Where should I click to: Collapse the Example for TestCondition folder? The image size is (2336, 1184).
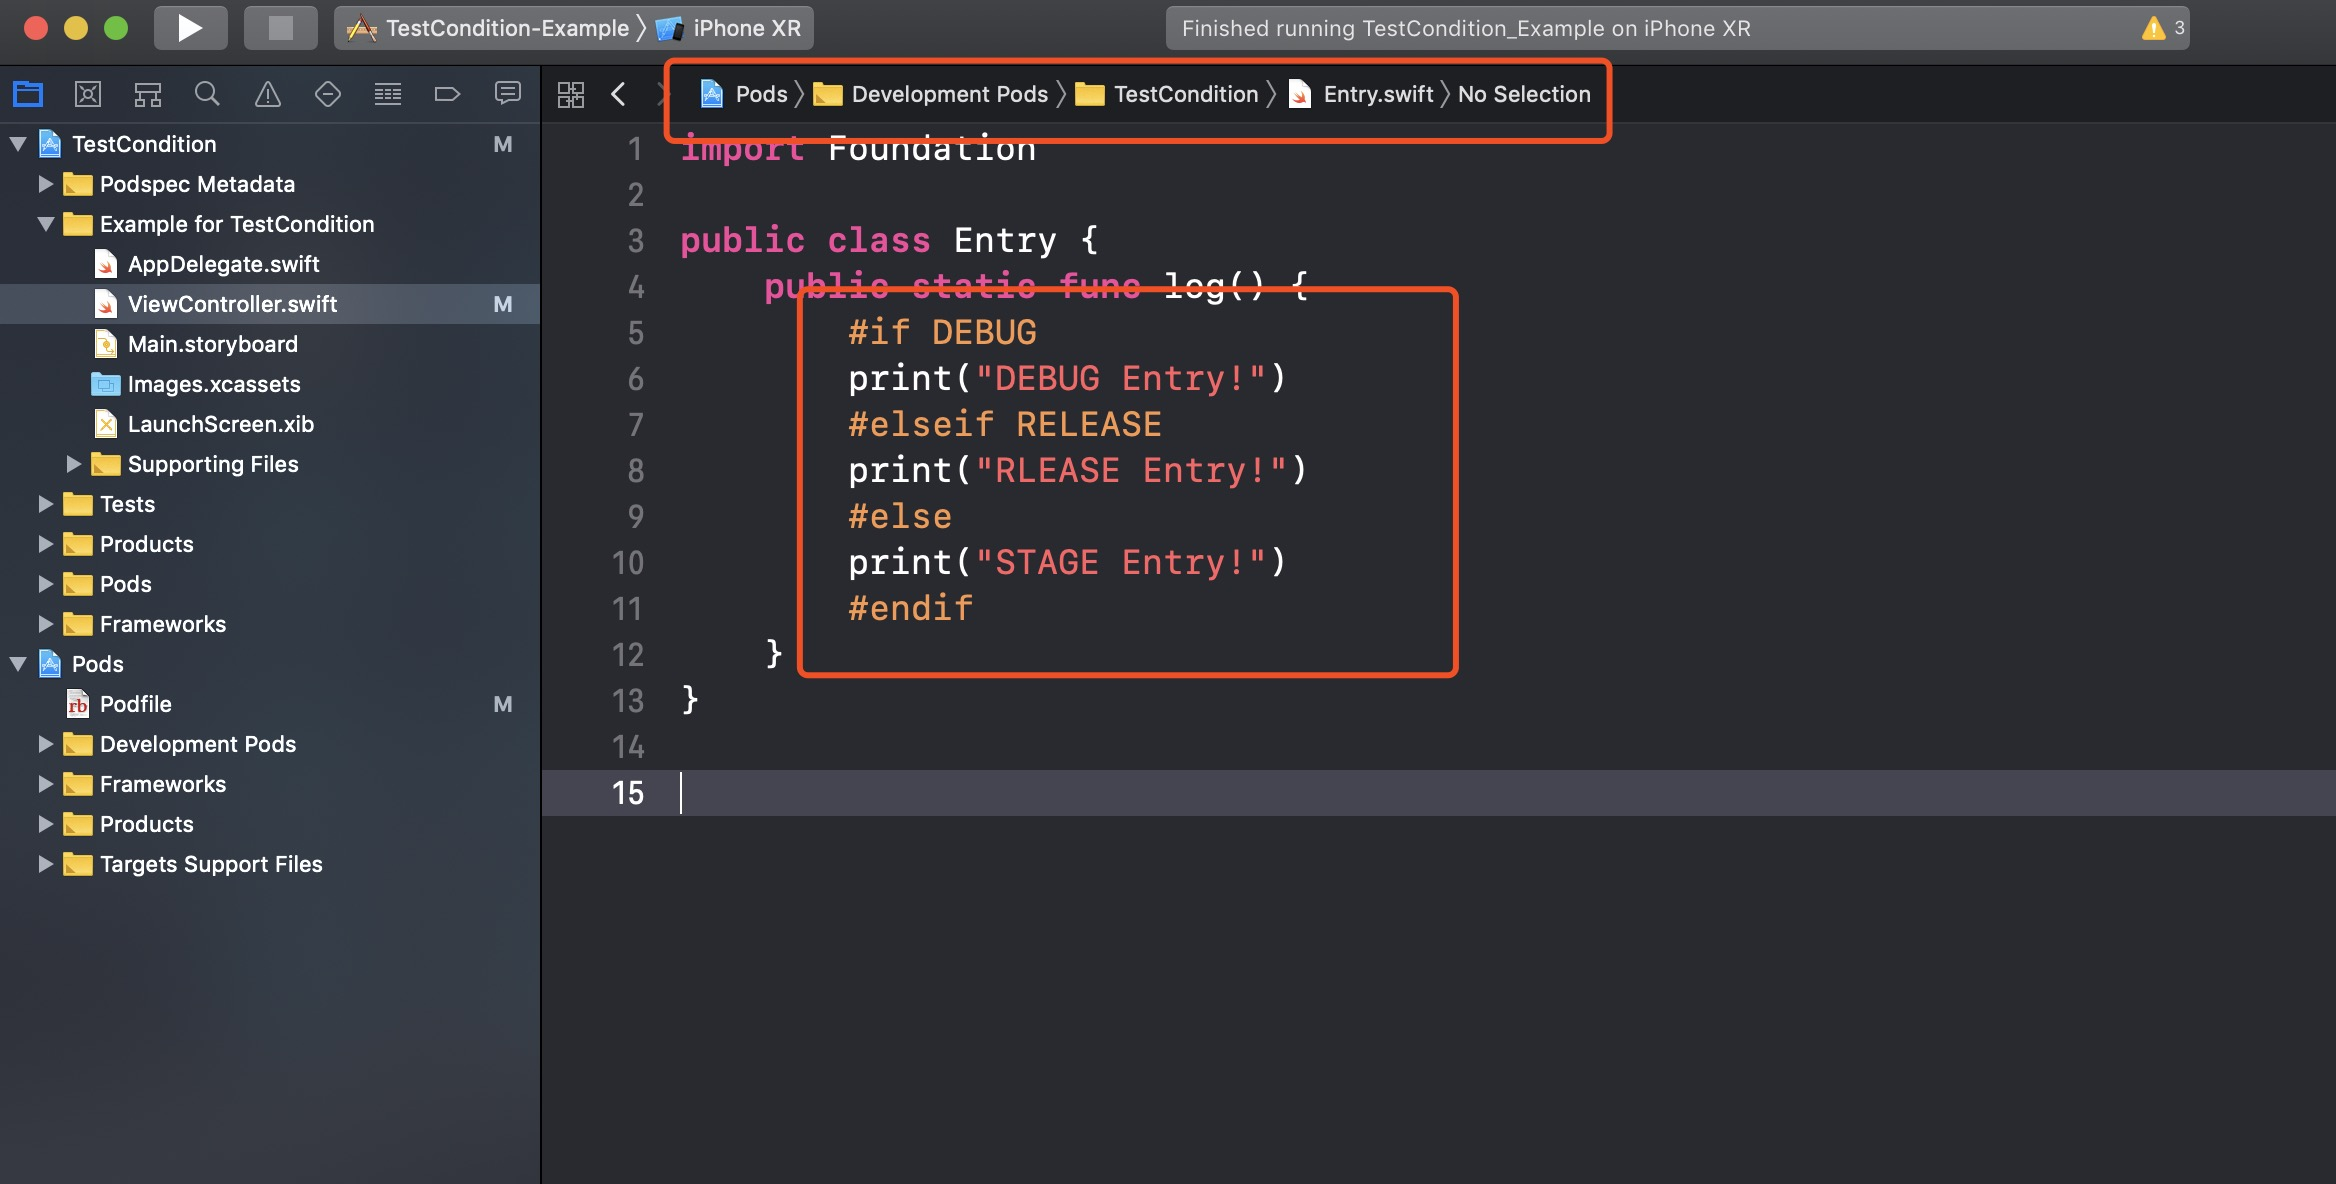[x=46, y=224]
